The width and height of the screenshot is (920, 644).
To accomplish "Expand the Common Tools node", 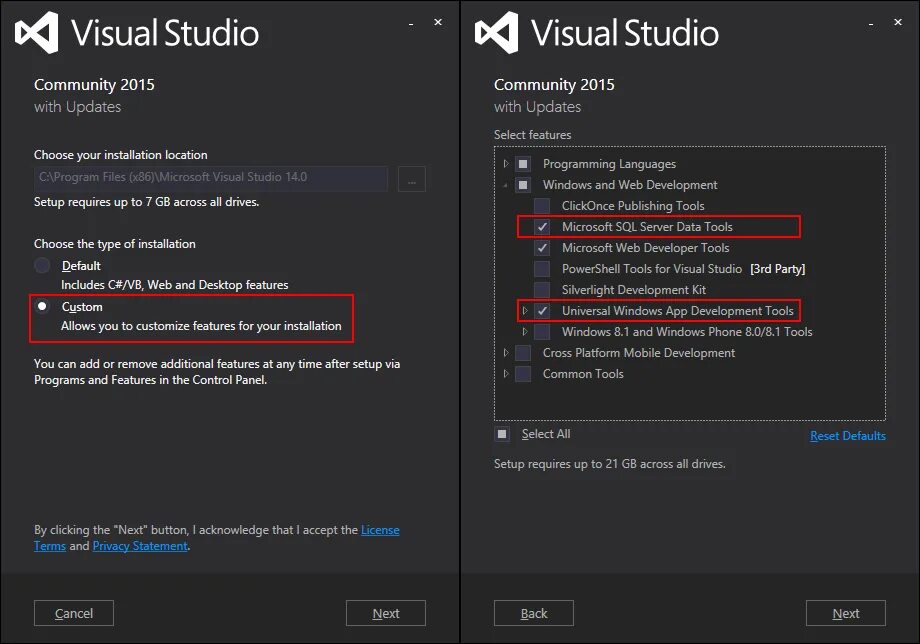I will [506, 374].
